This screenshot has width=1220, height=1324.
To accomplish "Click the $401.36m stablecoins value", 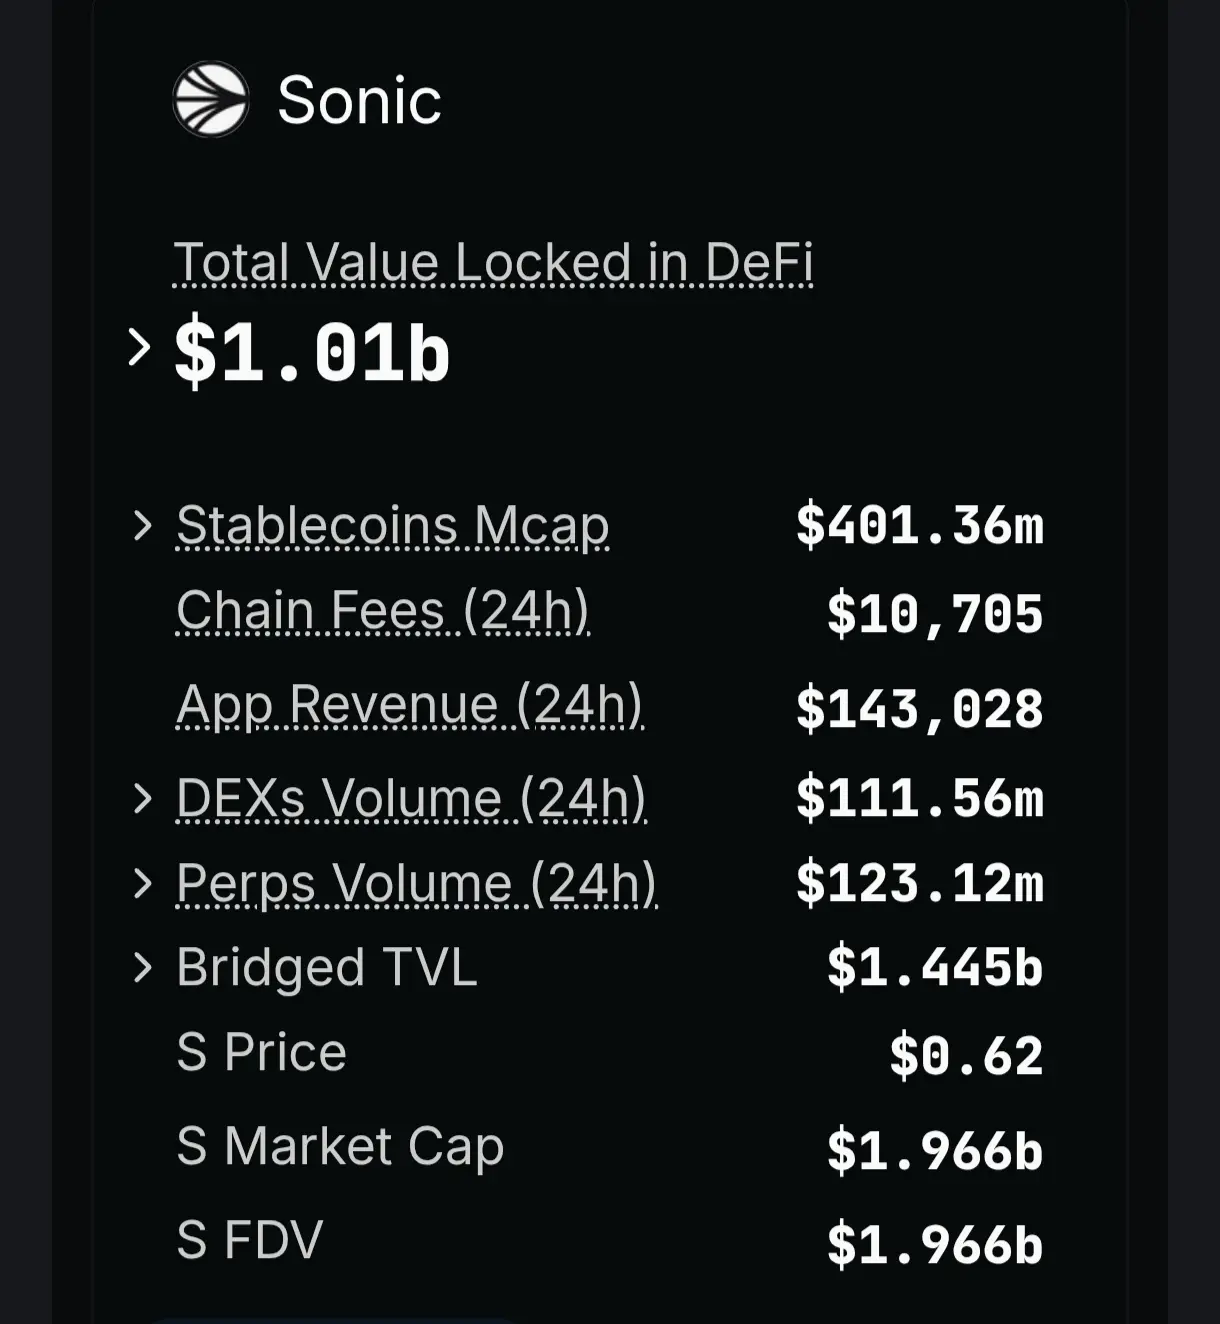I will click(x=920, y=526).
